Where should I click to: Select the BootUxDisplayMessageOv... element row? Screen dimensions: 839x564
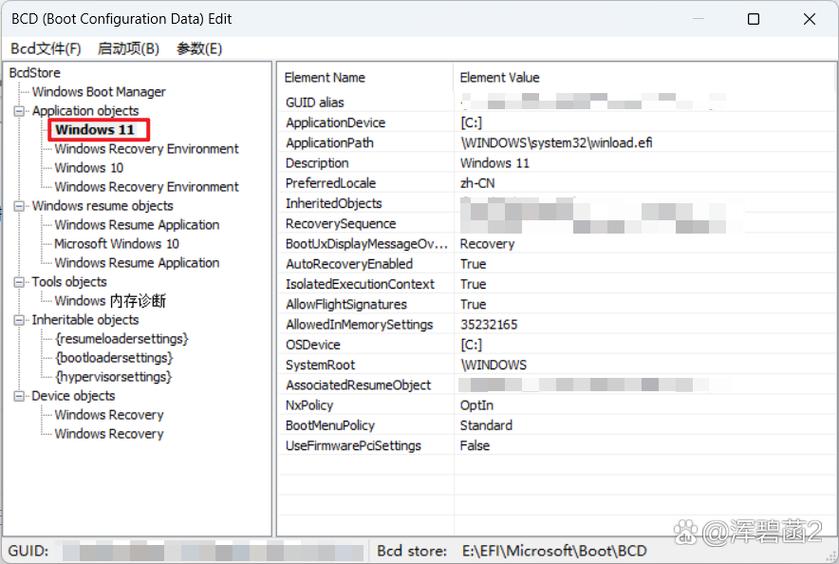coord(556,244)
